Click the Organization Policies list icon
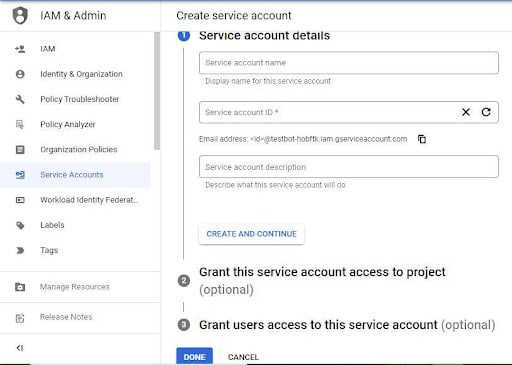 pos(20,150)
